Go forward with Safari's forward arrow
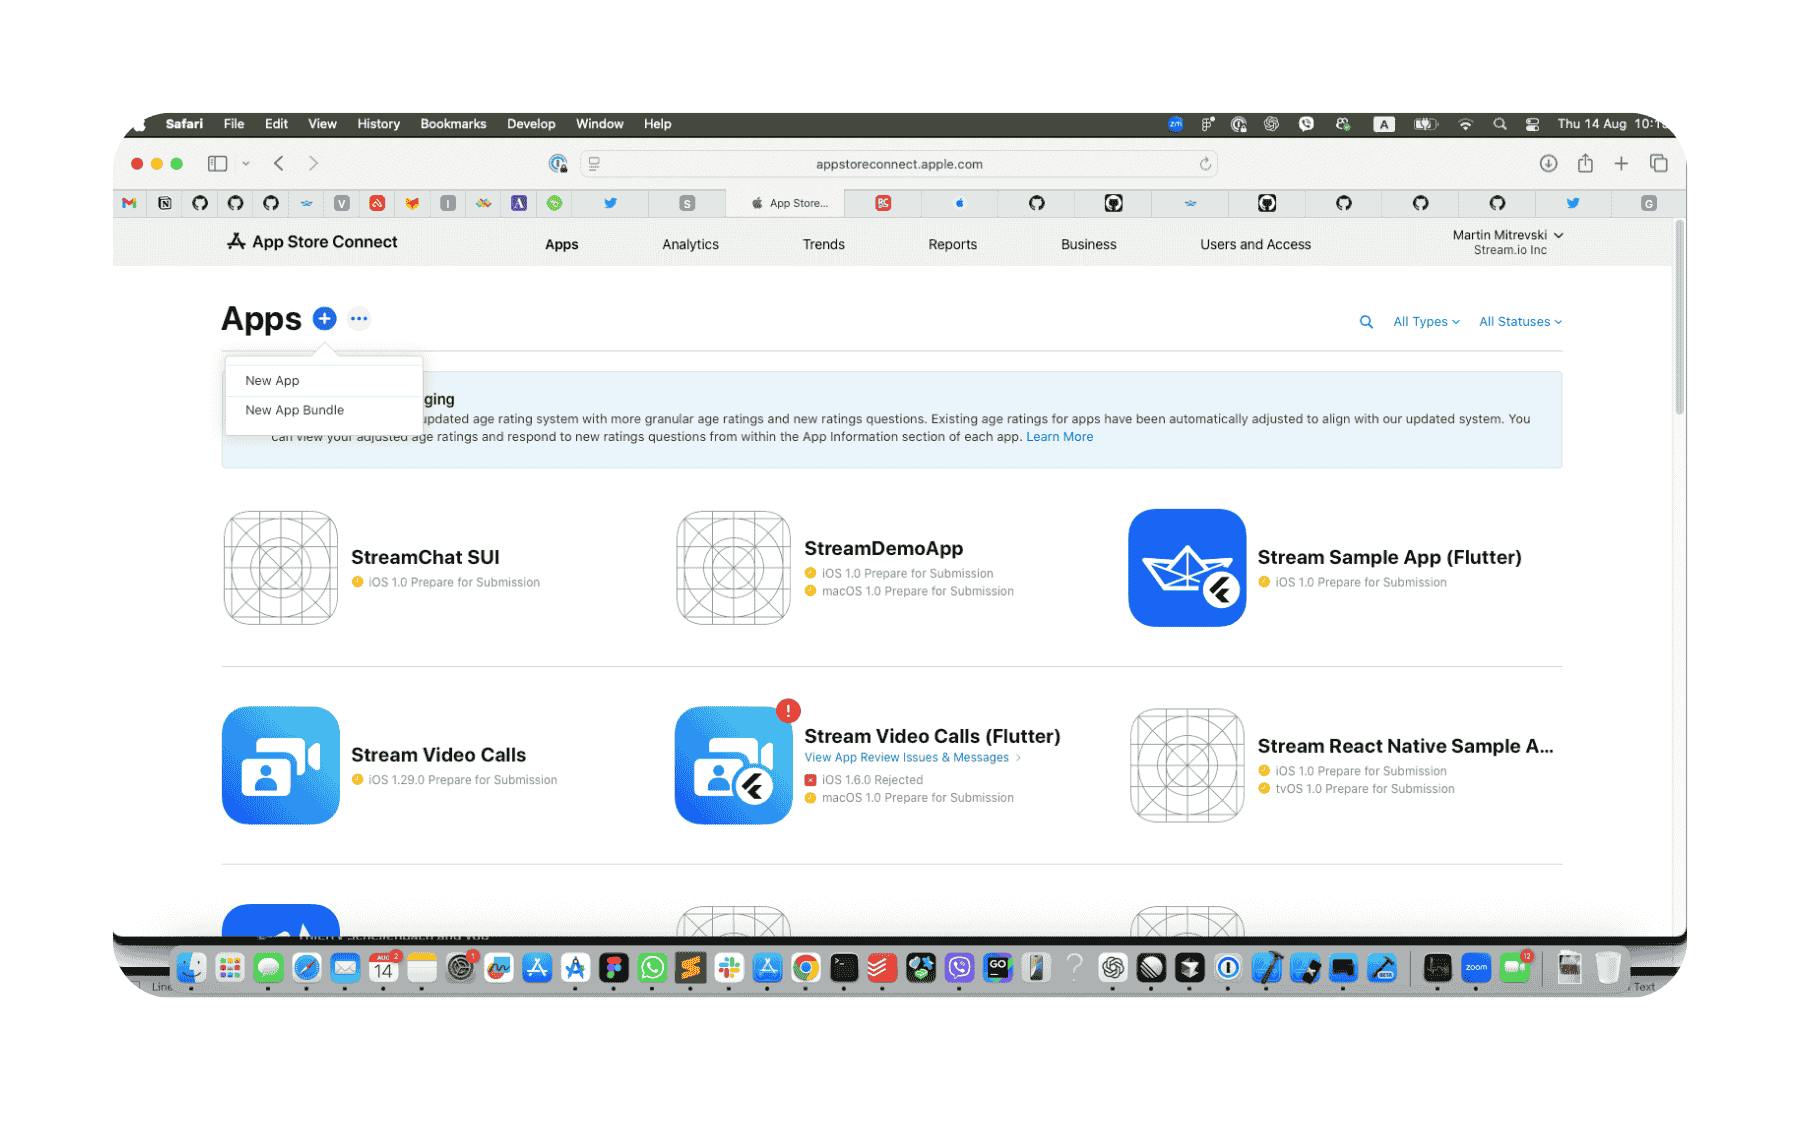The image size is (1800, 1125). [x=313, y=163]
